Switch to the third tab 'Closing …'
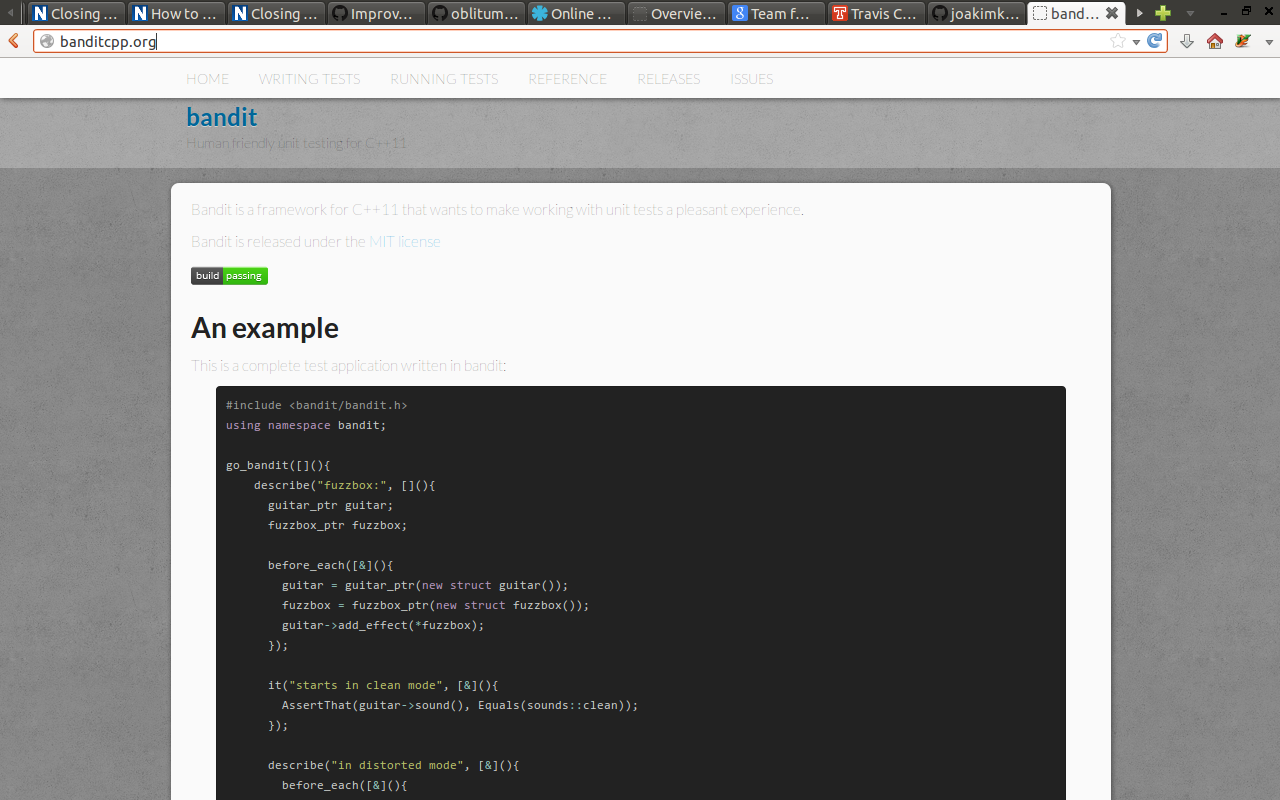Viewport: 1280px width, 800px height. coord(276,14)
